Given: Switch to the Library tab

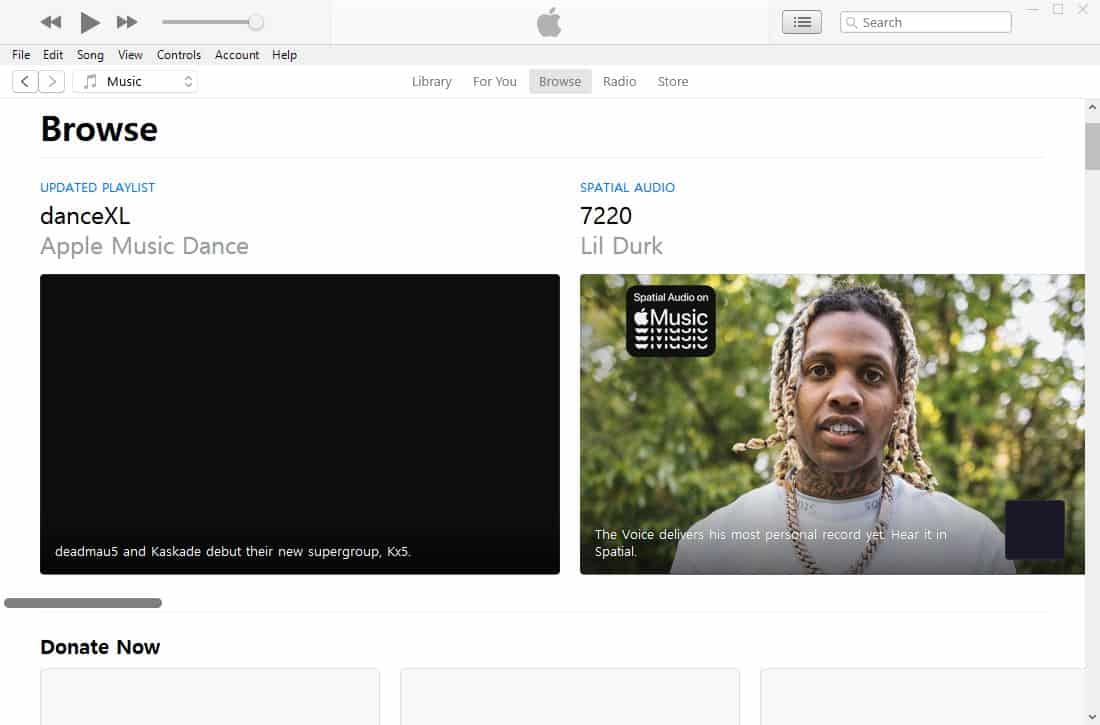Looking at the screenshot, I should pos(431,81).
